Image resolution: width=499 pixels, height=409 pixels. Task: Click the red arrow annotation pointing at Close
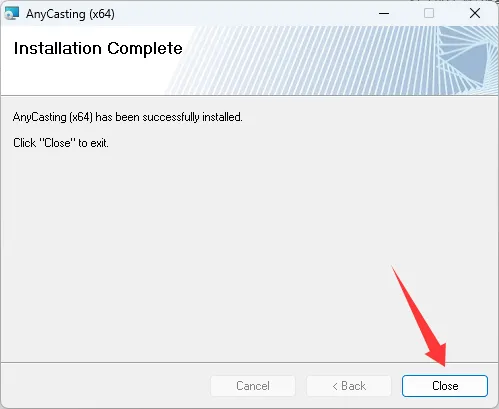click(420, 315)
